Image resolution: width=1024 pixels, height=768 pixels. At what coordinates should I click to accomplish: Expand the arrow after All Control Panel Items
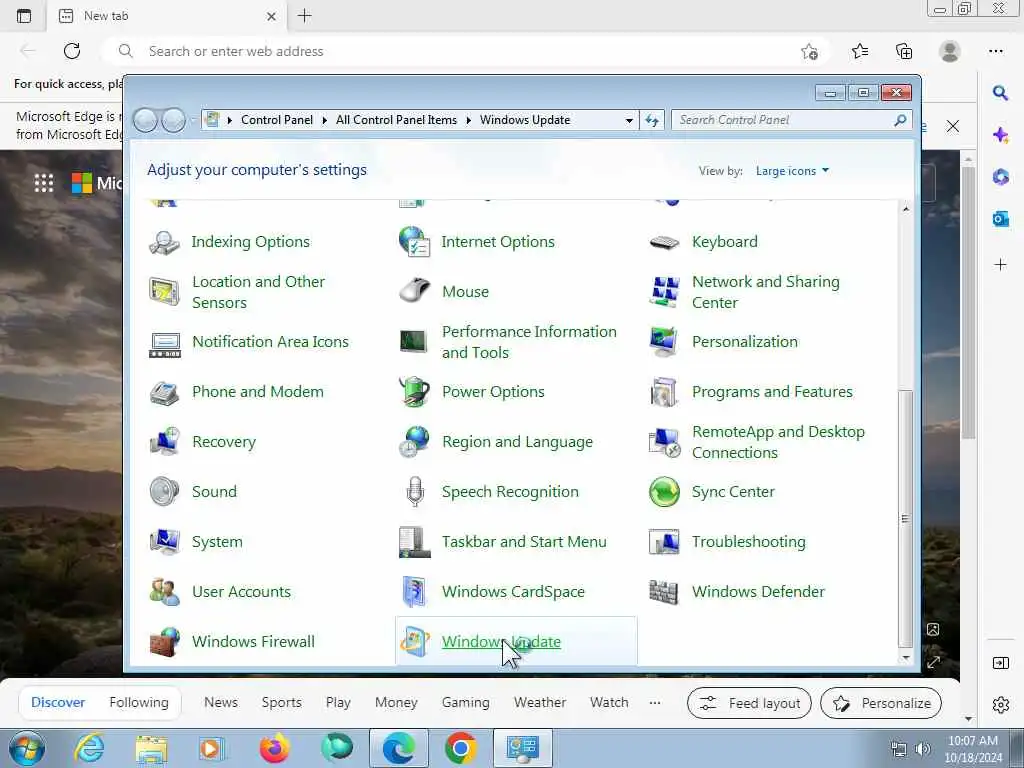click(468, 120)
